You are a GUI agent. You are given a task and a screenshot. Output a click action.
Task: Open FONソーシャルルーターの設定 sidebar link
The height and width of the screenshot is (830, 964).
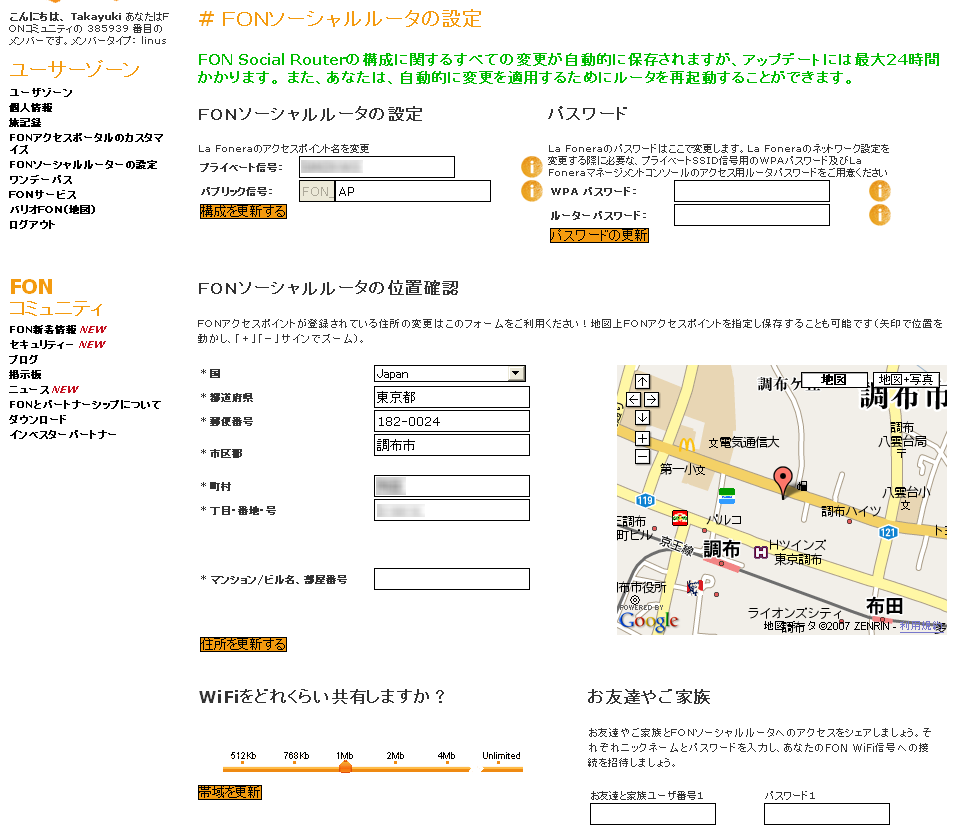point(83,165)
